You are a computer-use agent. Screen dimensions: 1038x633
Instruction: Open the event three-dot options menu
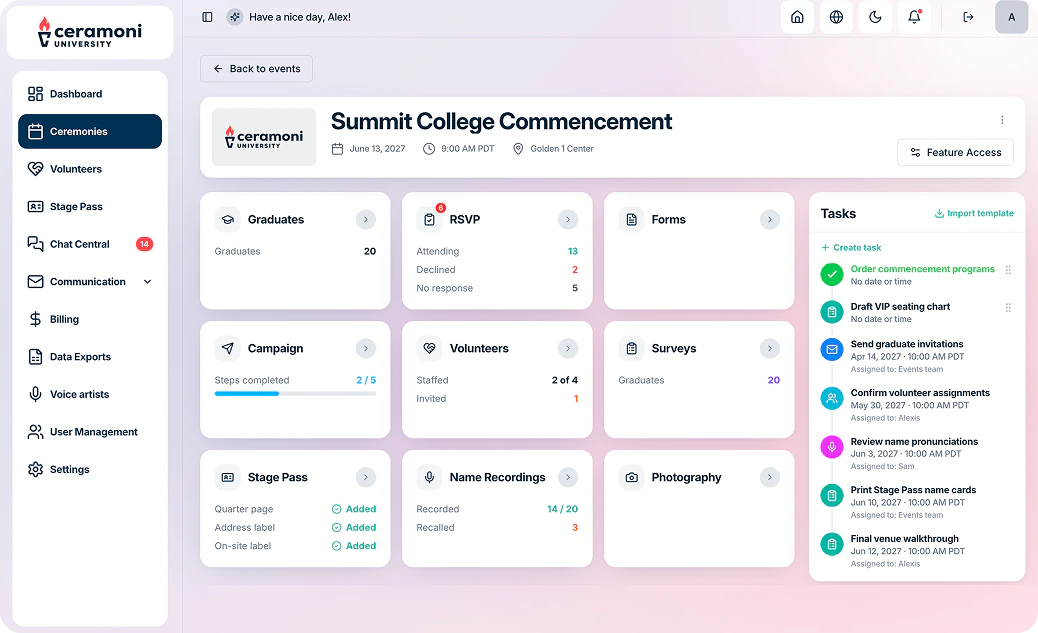point(1002,120)
